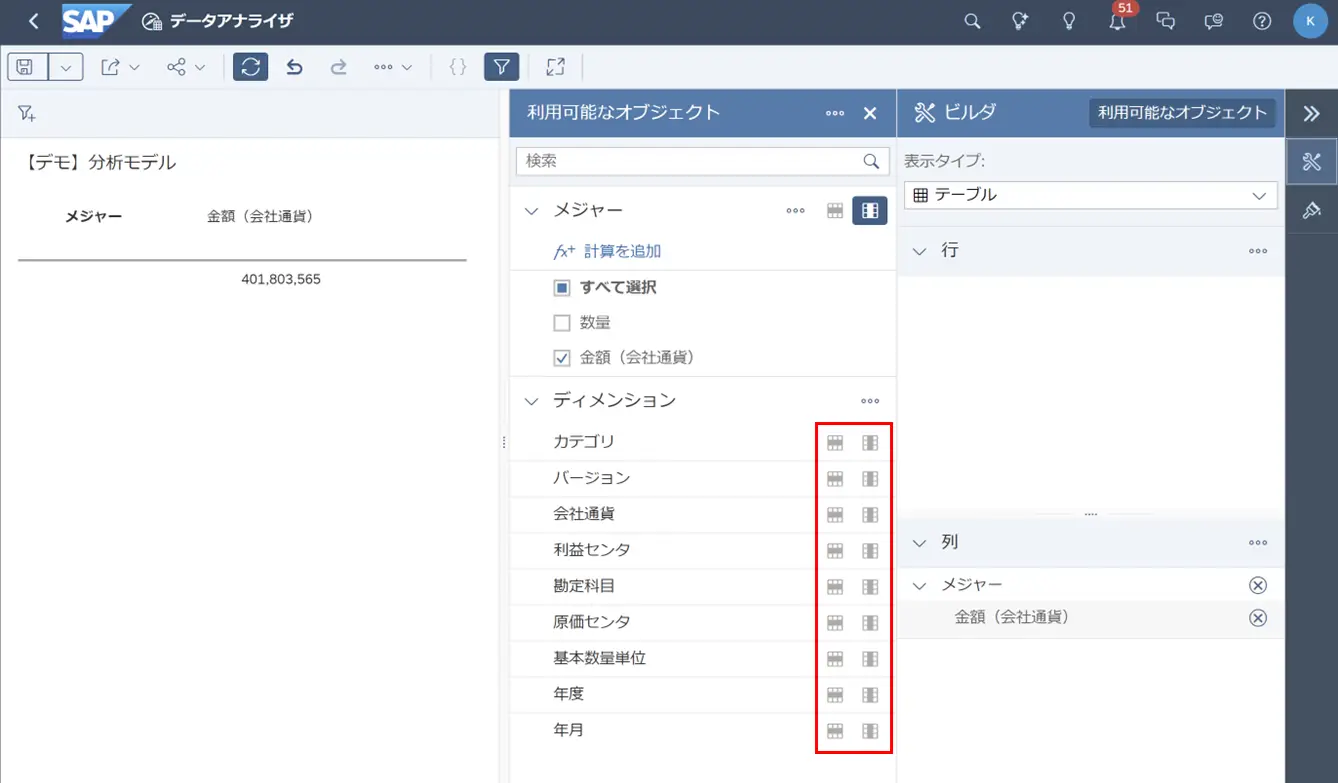Close the 利用可能なオブジェクト panel

coord(870,113)
